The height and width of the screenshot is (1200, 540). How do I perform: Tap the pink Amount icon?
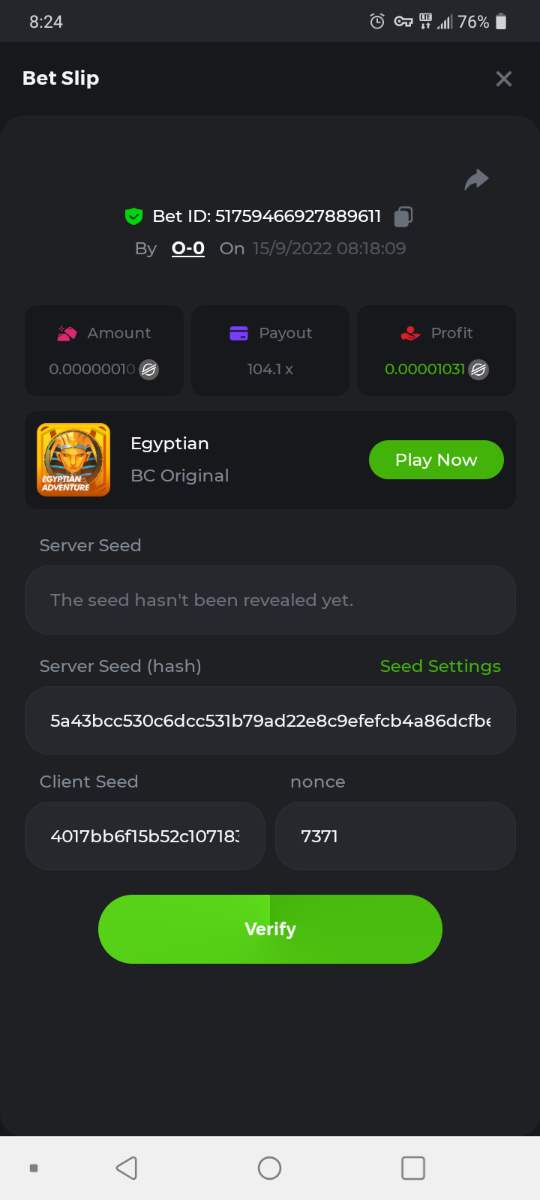67,333
